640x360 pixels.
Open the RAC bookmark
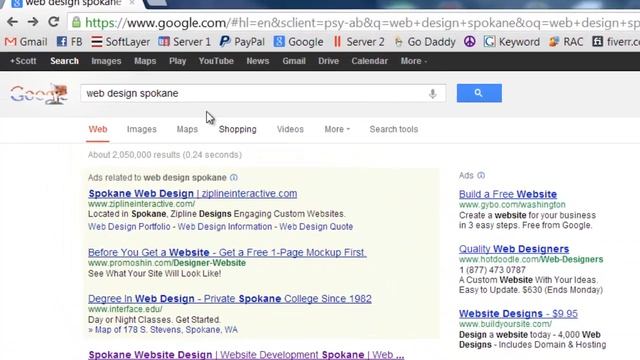[x=566, y=42]
